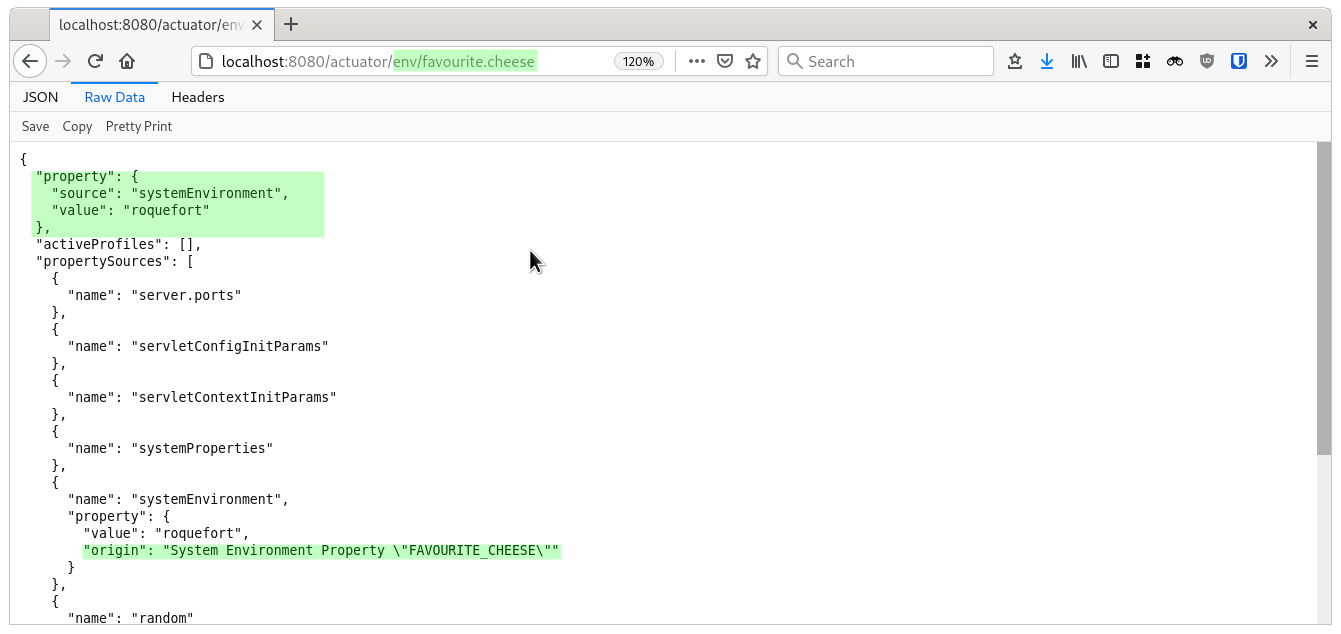The image size is (1341, 634).
Task: Click the 120% zoom indicator
Action: pos(638,61)
